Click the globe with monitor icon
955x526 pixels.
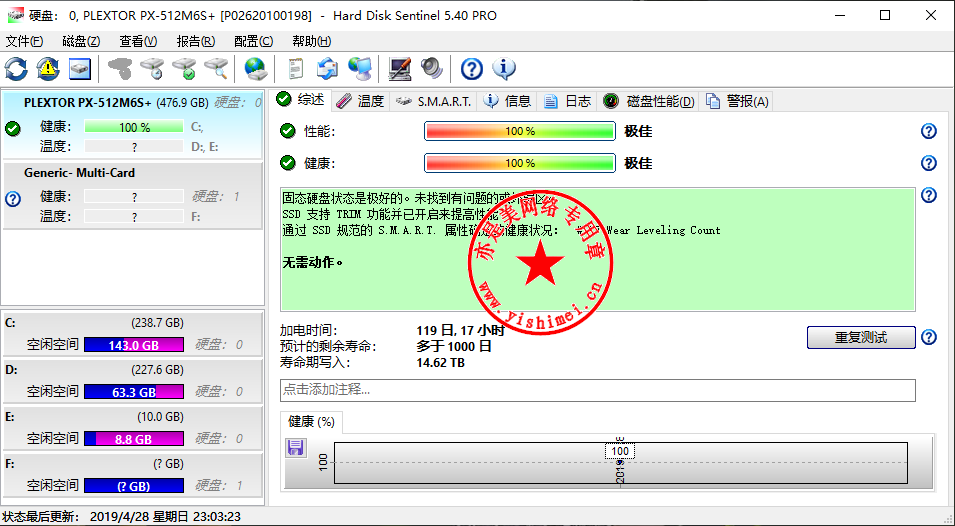tap(359, 69)
